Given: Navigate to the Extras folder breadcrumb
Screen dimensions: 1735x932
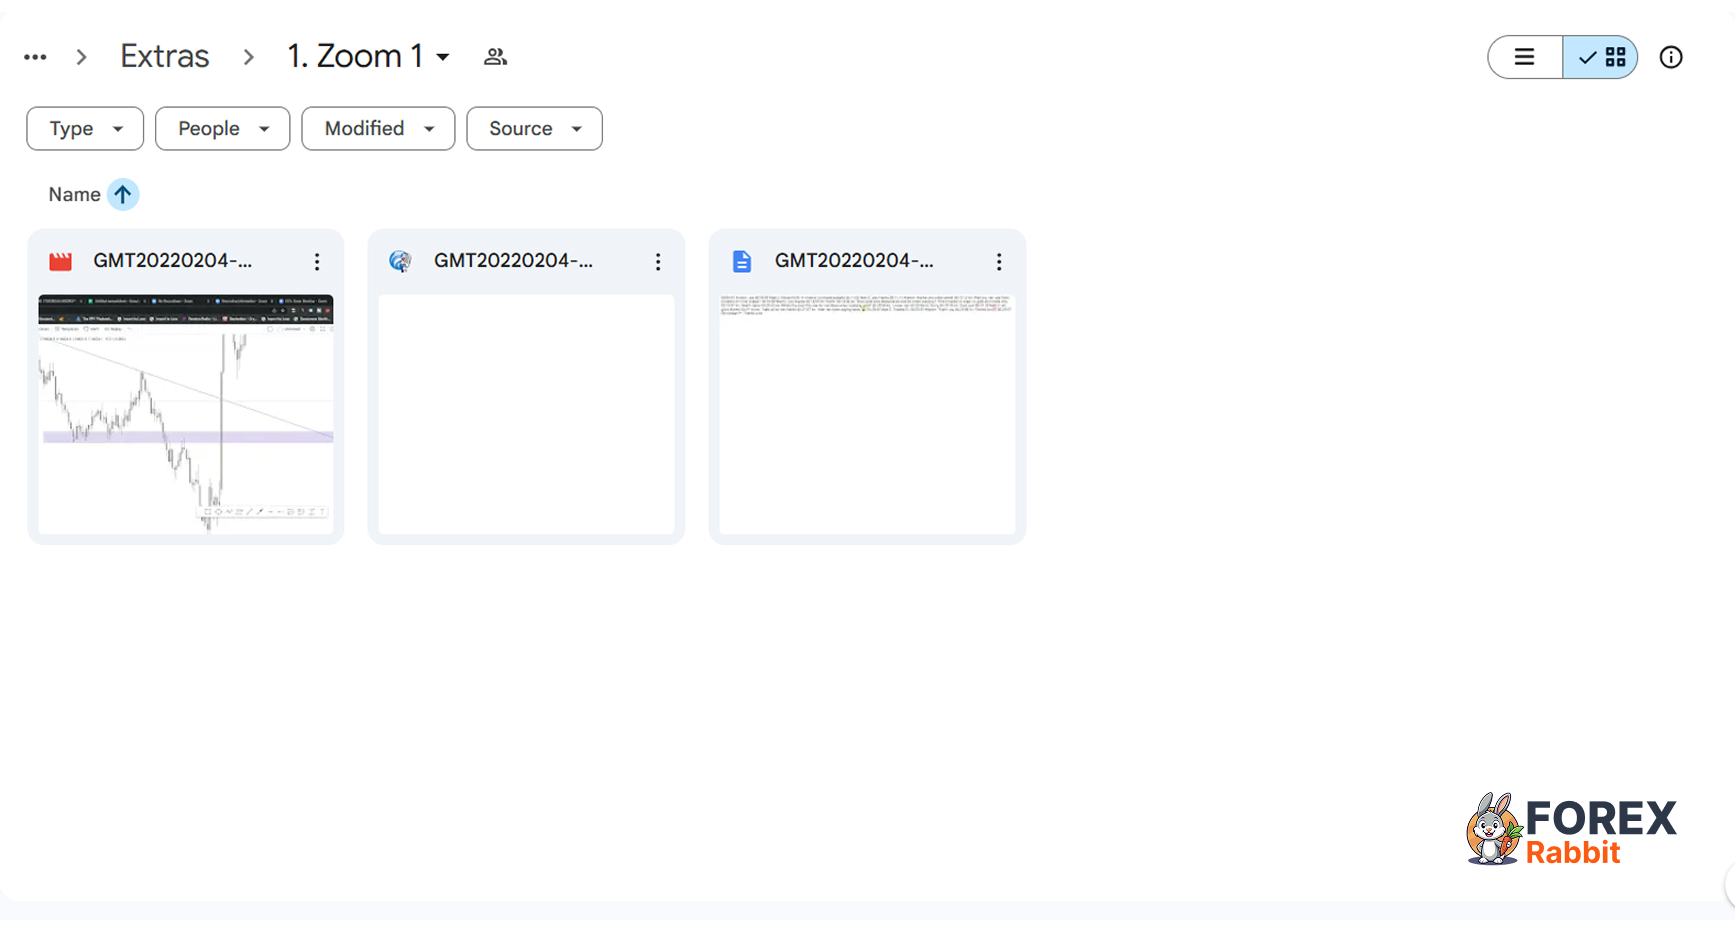Looking at the screenshot, I should click(165, 57).
